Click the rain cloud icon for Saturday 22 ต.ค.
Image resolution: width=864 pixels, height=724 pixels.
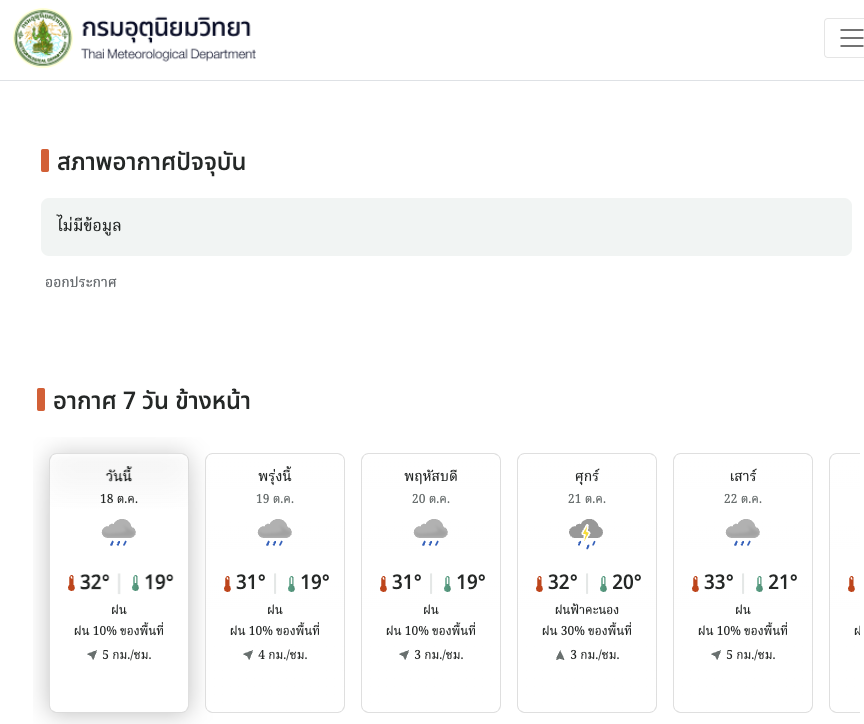point(743,532)
